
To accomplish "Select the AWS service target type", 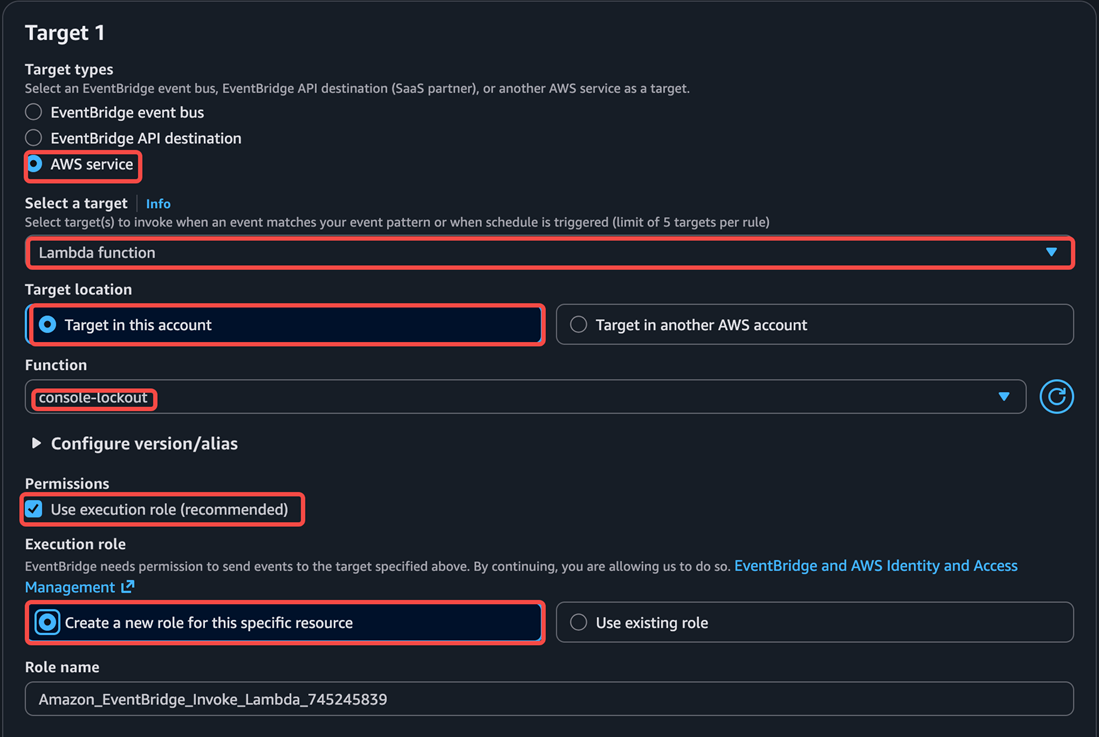I will pos(34,164).
